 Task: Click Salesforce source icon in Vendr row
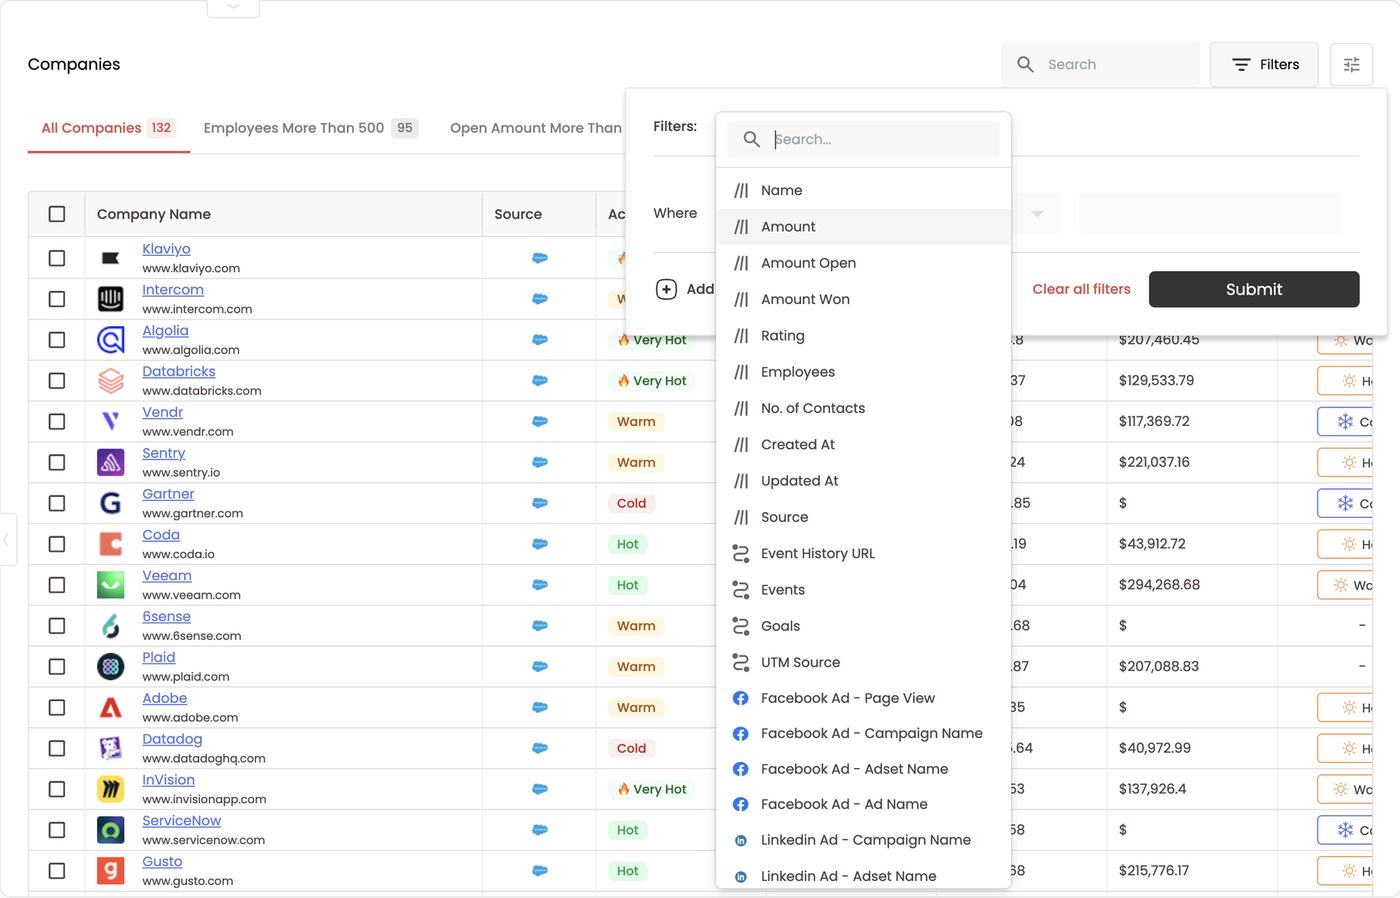click(540, 421)
